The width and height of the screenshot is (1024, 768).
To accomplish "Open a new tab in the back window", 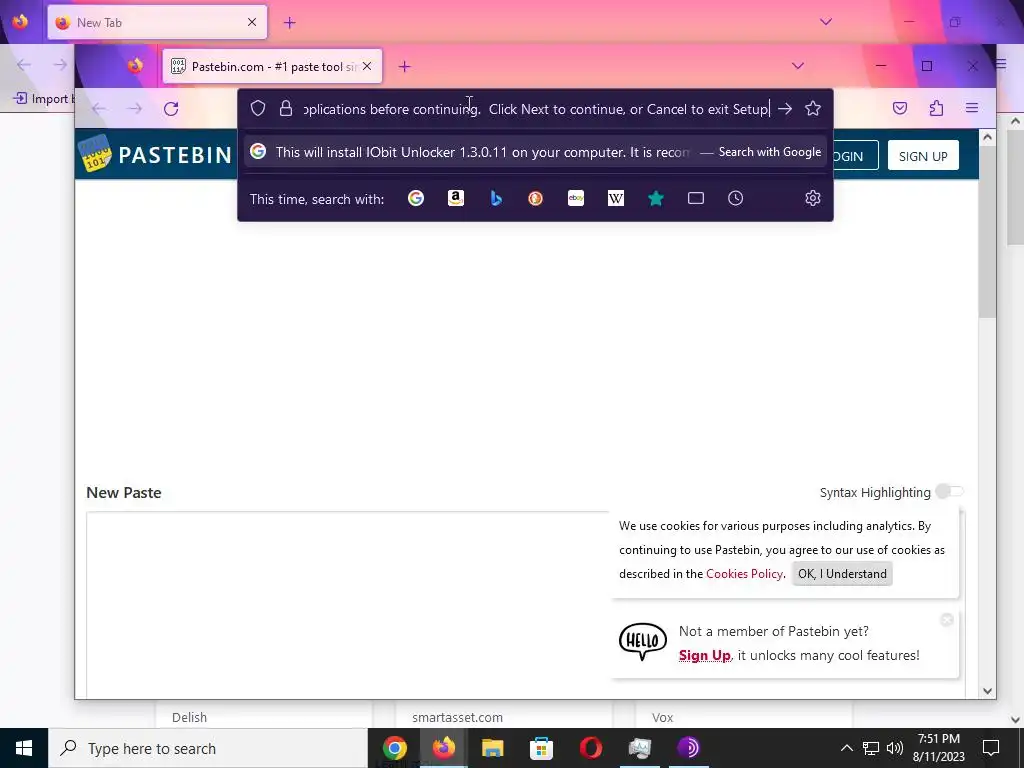I will [289, 23].
